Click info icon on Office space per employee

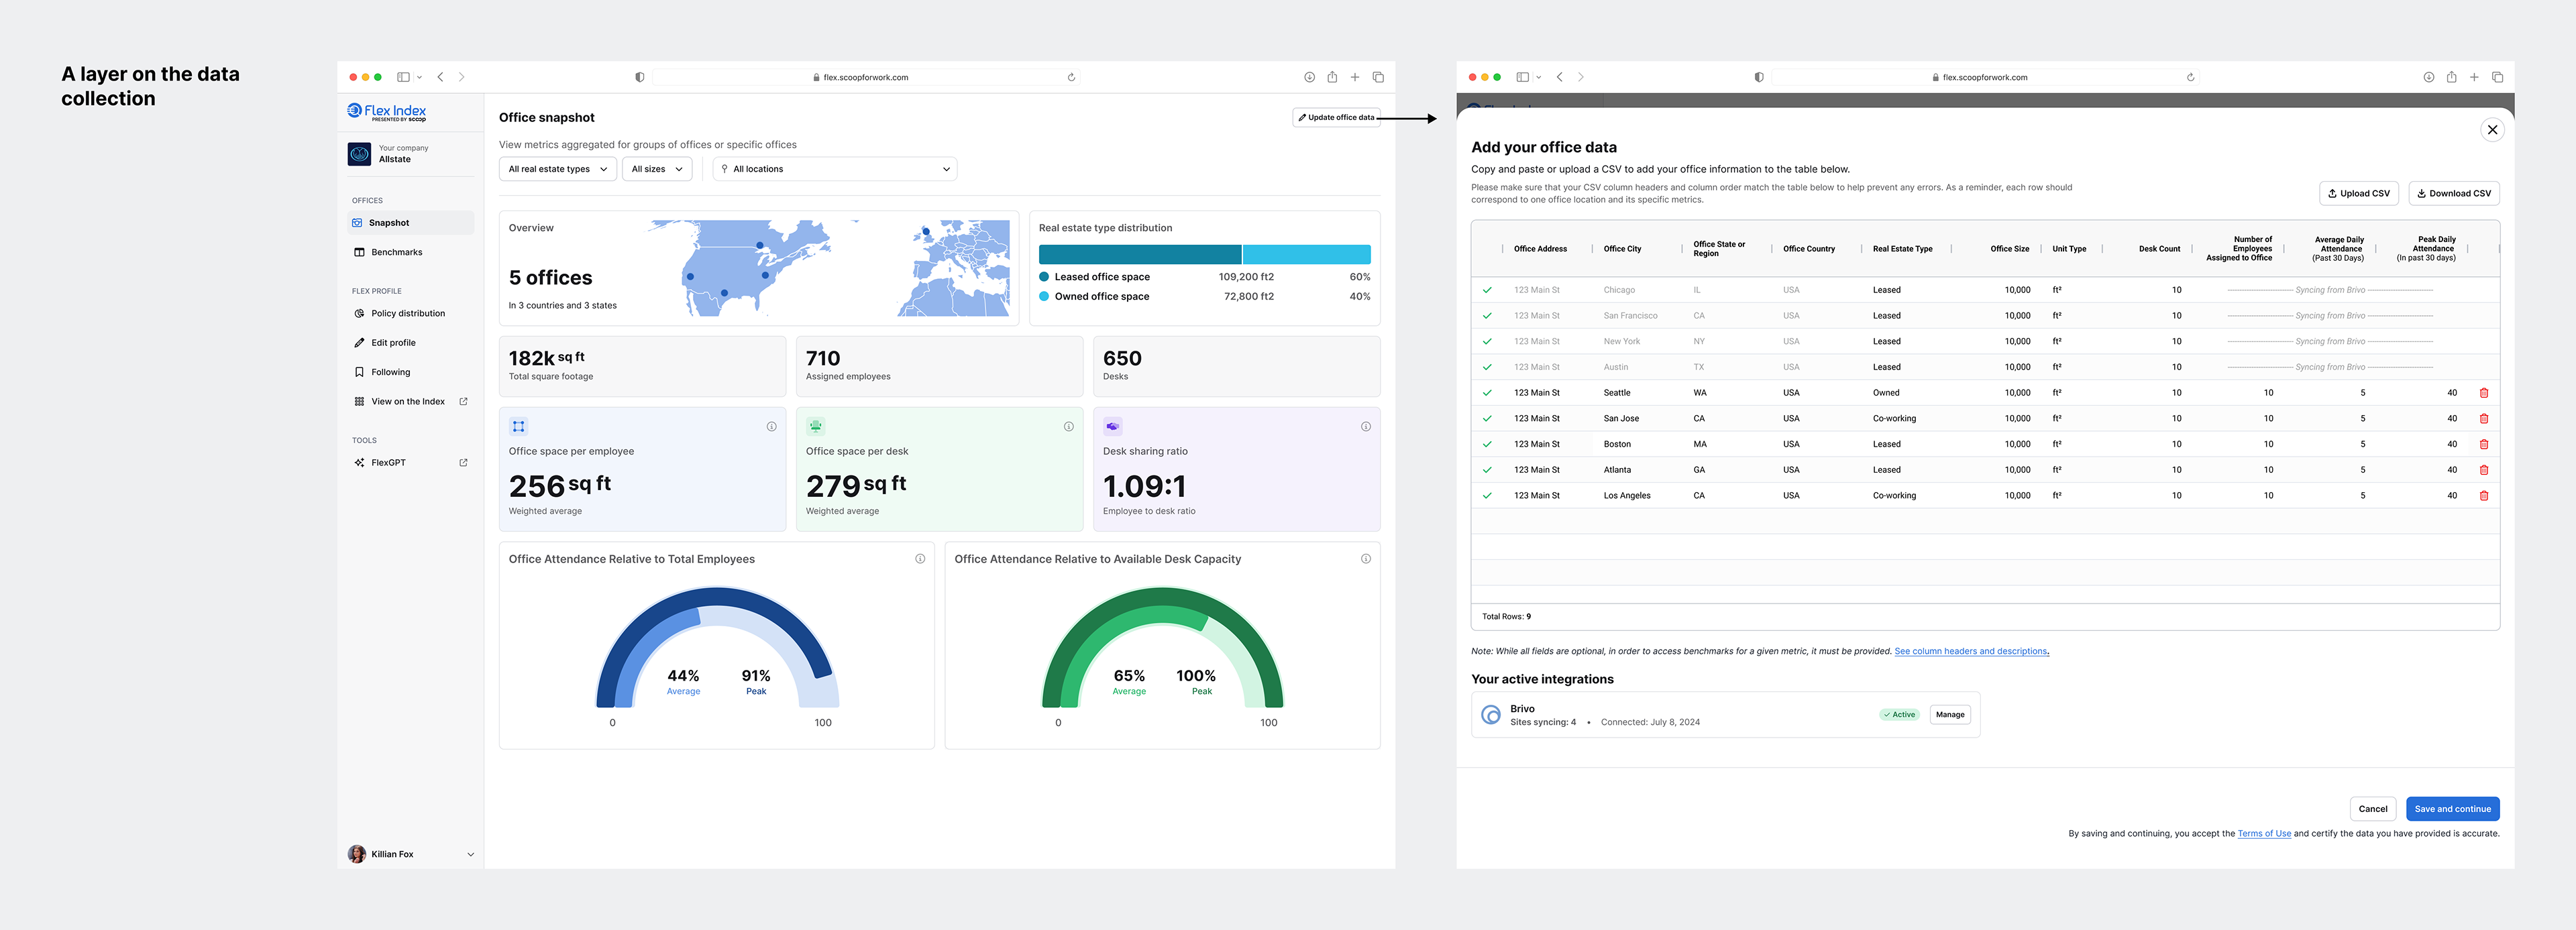771,427
